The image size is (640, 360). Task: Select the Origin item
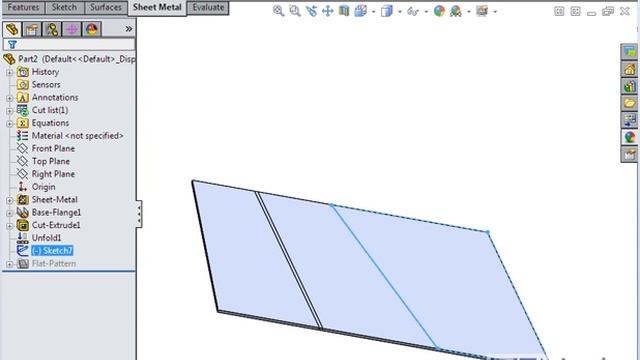tap(43, 187)
